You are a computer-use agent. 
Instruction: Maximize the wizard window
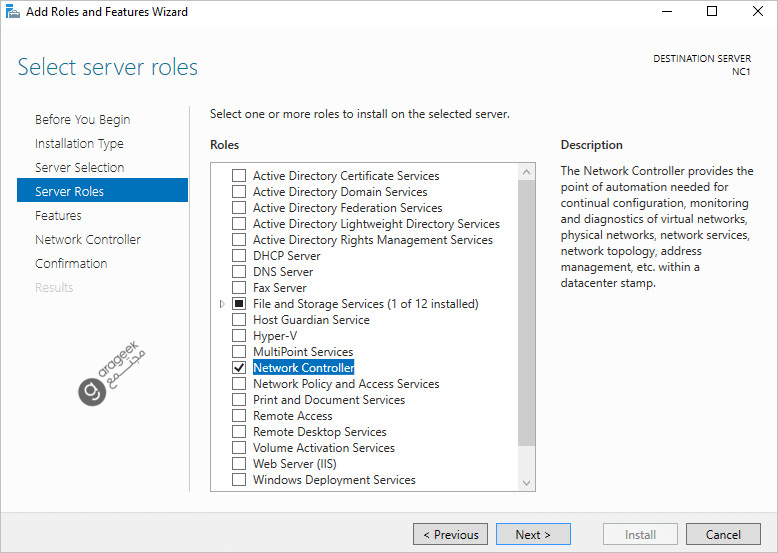coord(712,12)
